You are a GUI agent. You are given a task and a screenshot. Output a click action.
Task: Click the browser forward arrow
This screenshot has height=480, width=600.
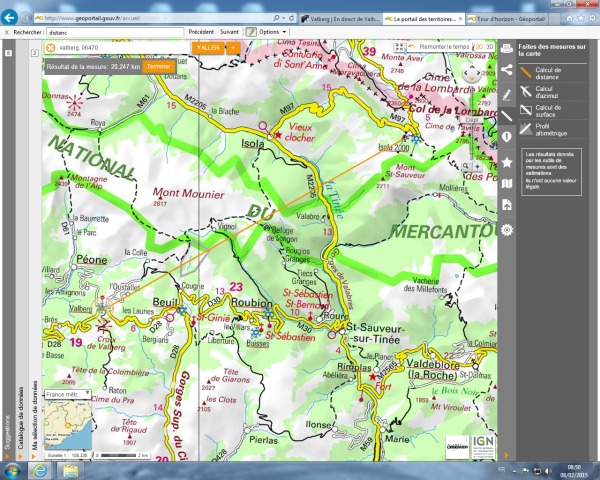tap(25, 18)
